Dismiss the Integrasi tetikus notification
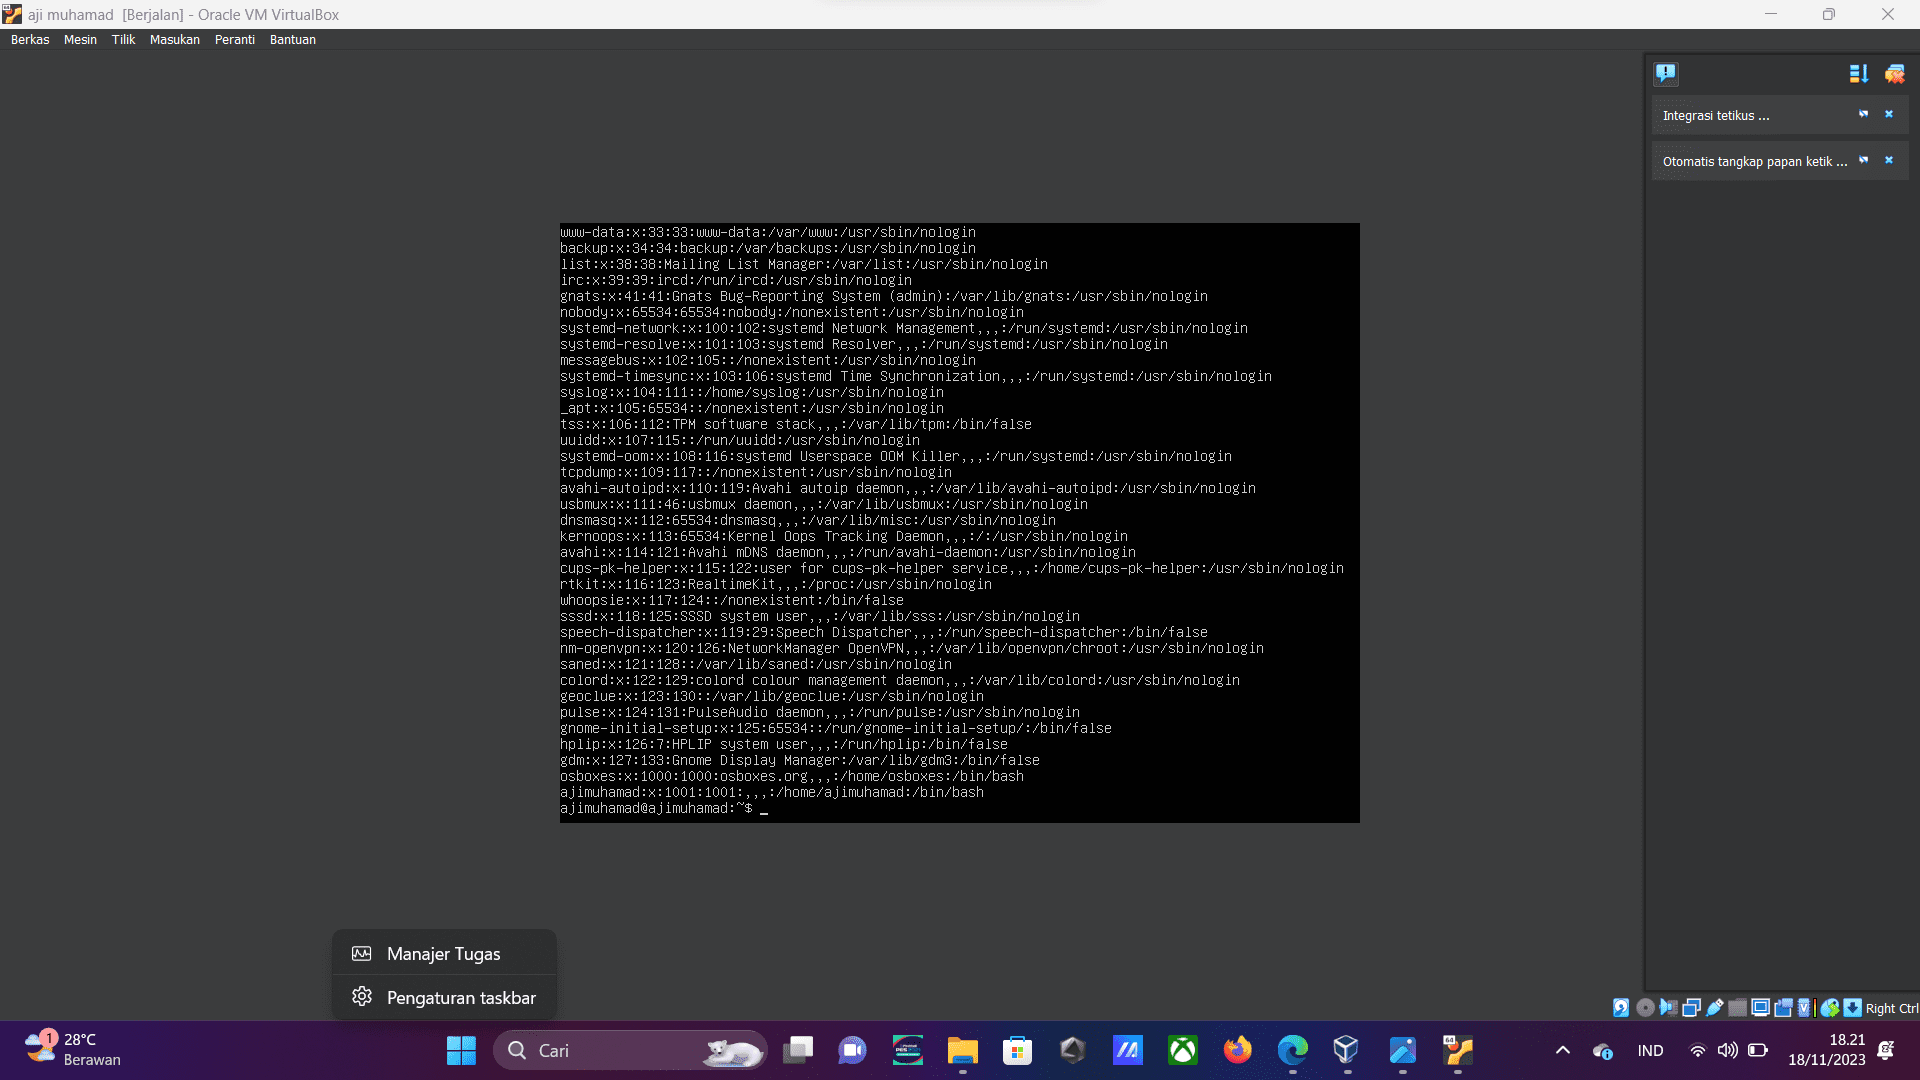 click(1889, 114)
